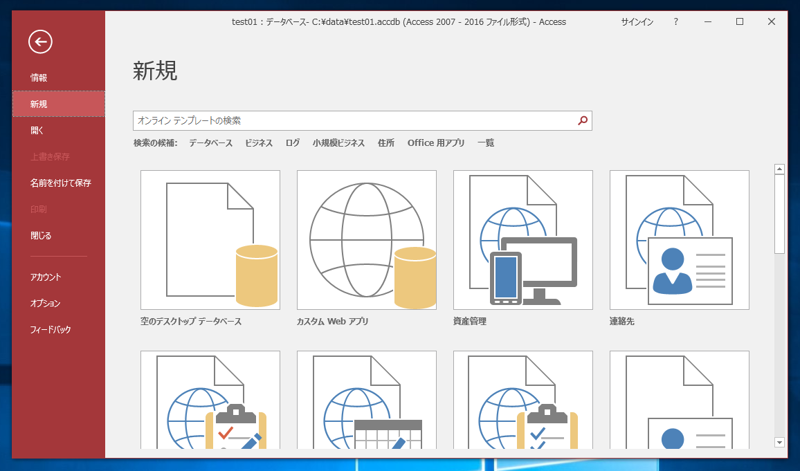Open the アカウント page
The width and height of the screenshot is (800, 471).
(x=59, y=277)
